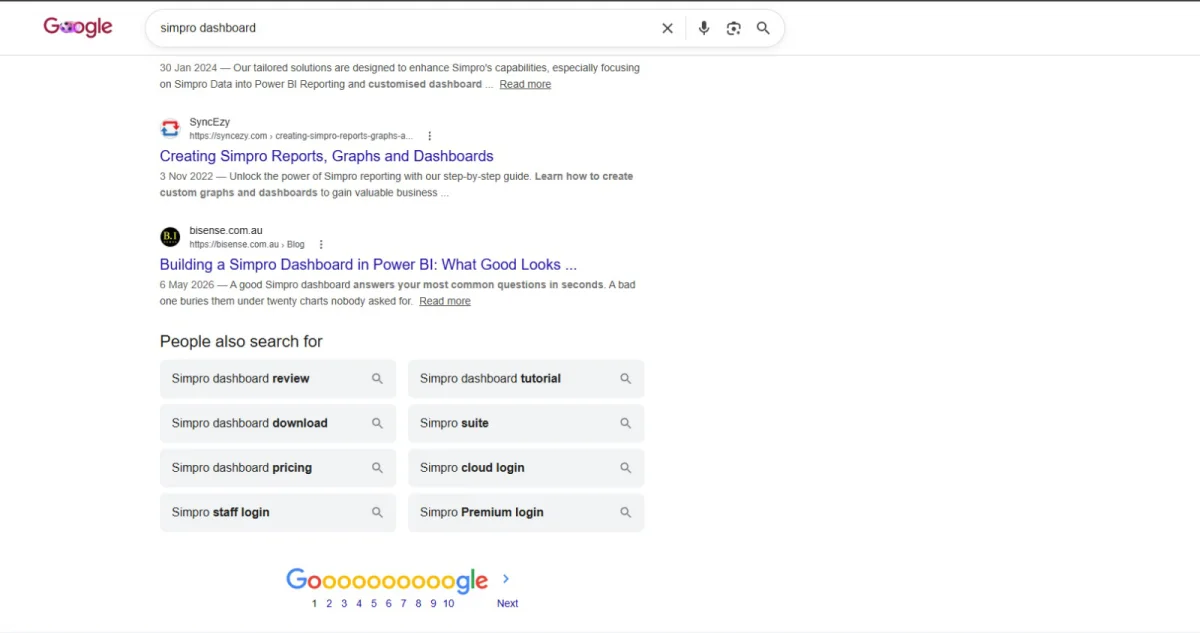Go to results page 9
The image size is (1200, 633).
click(433, 603)
